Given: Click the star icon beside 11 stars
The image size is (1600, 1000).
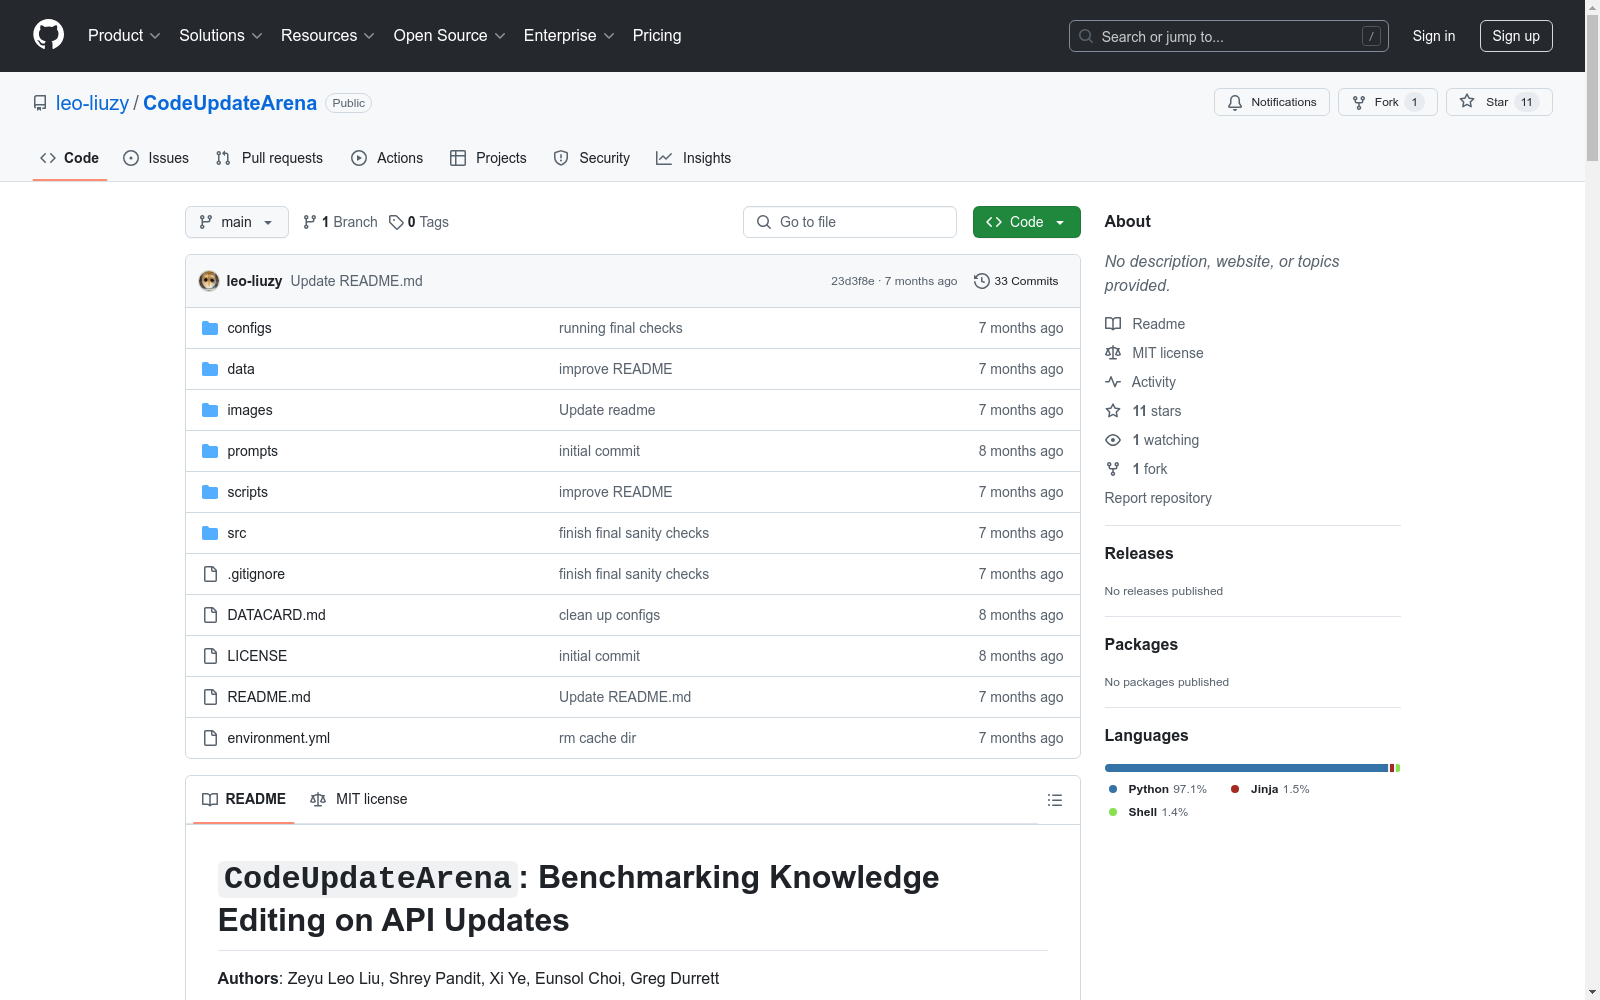Looking at the screenshot, I should 1113,411.
